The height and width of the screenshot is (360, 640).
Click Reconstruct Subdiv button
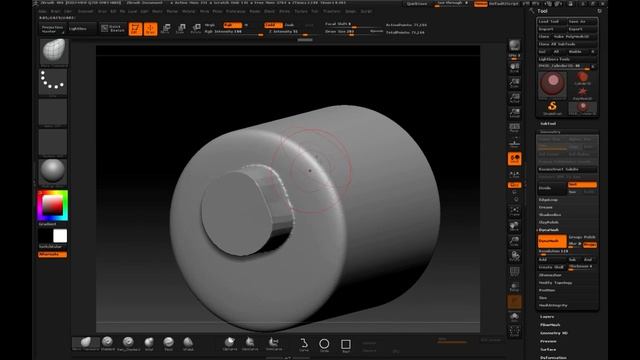(567, 169)
